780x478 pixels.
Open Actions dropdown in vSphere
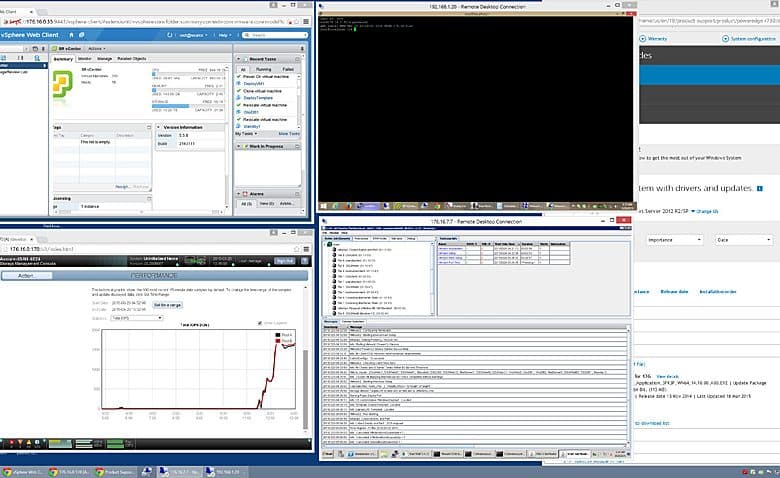point(97,49)
